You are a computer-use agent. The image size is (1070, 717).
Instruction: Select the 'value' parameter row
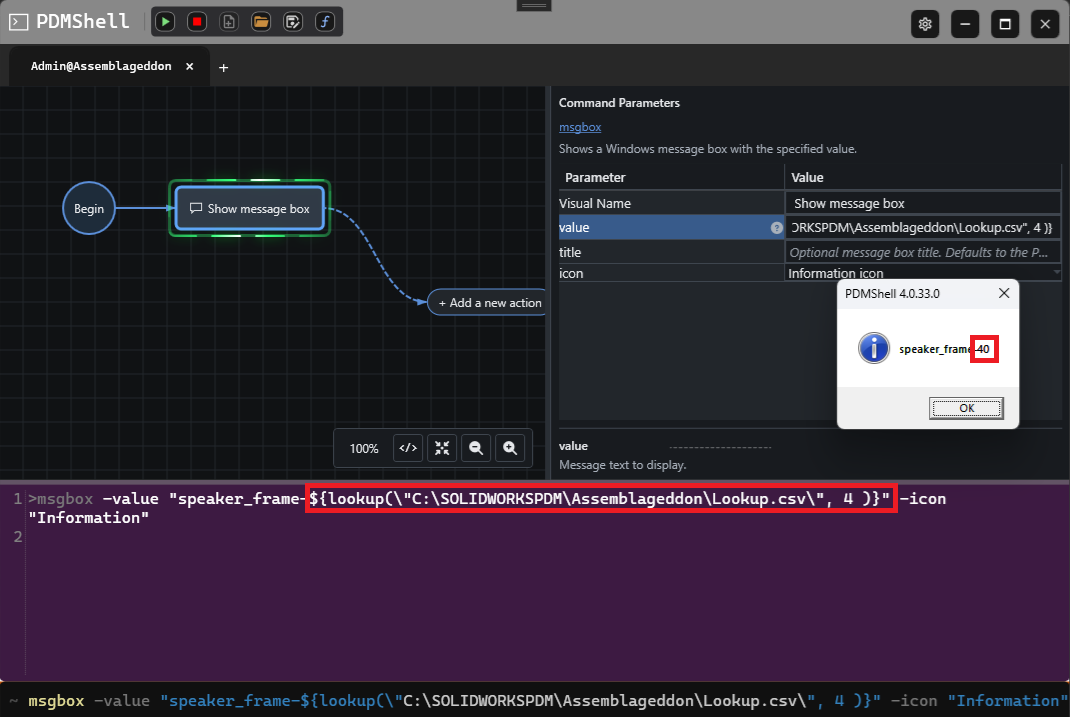[671, 227]
